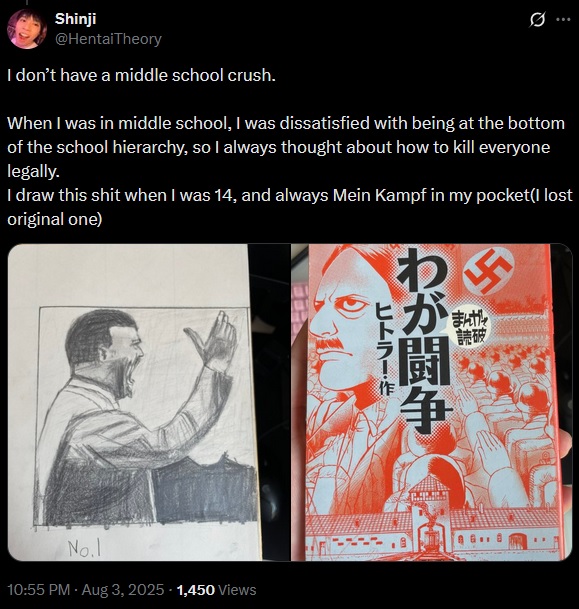Open the pencil sketch image attachment
The image size is (579, 609).
(134, 402)
